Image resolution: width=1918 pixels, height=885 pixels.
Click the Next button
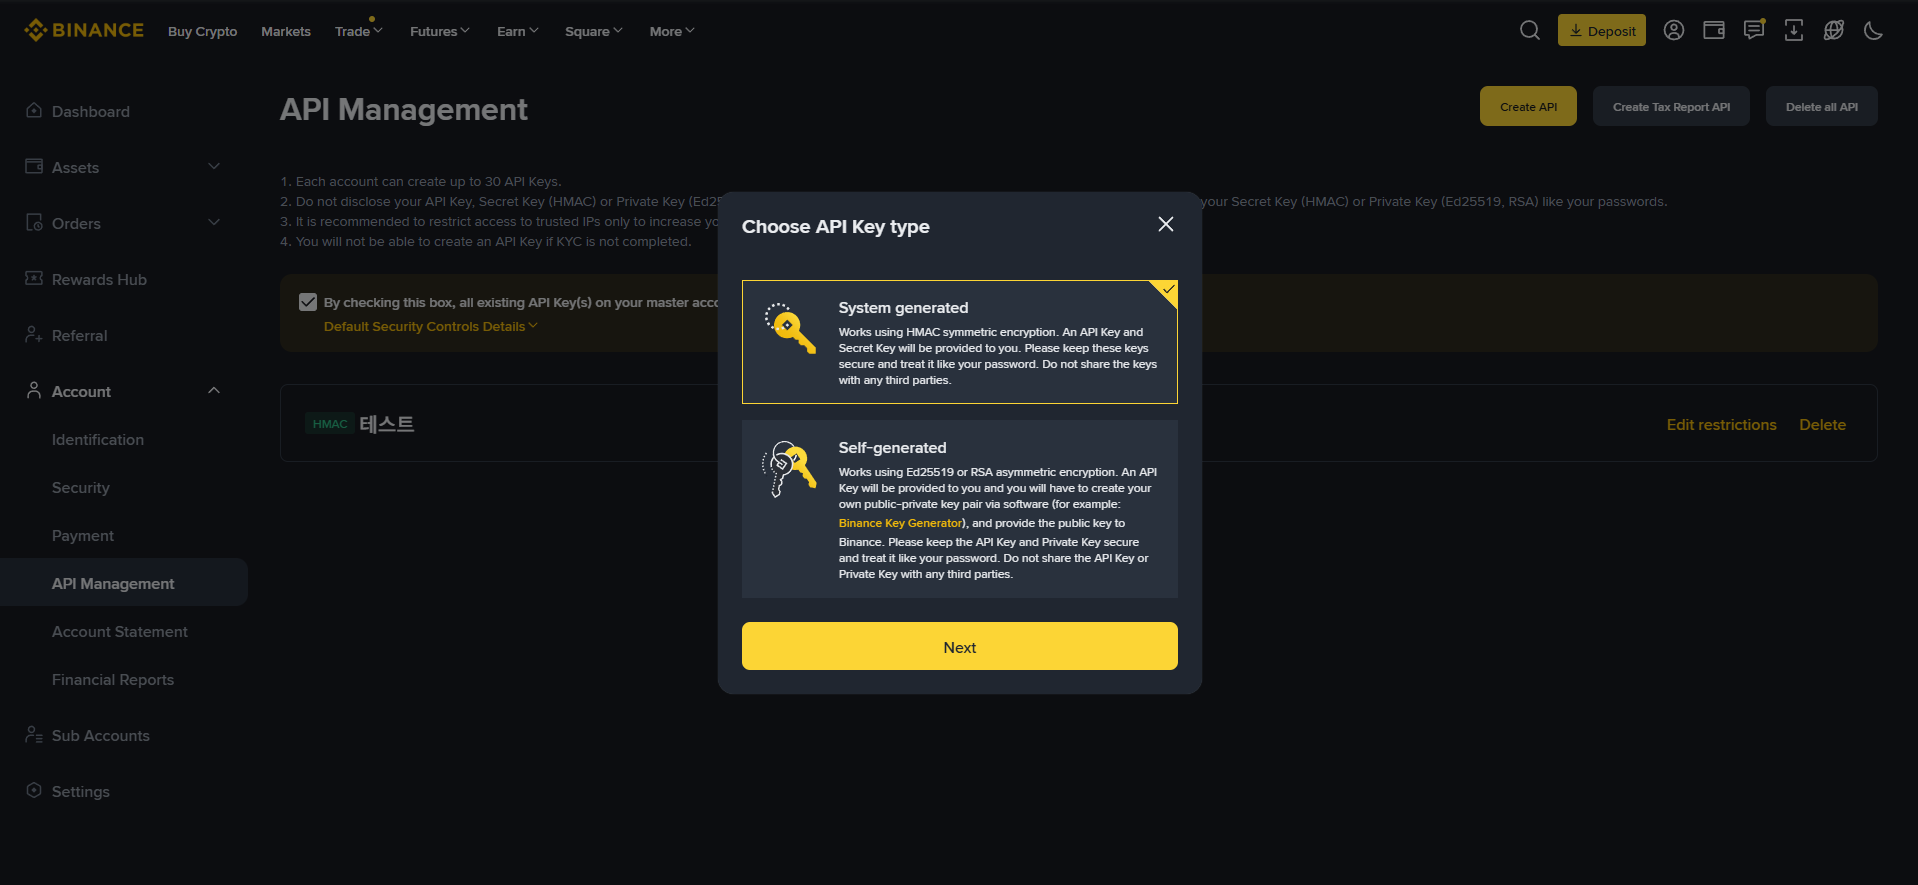point(960,646)
